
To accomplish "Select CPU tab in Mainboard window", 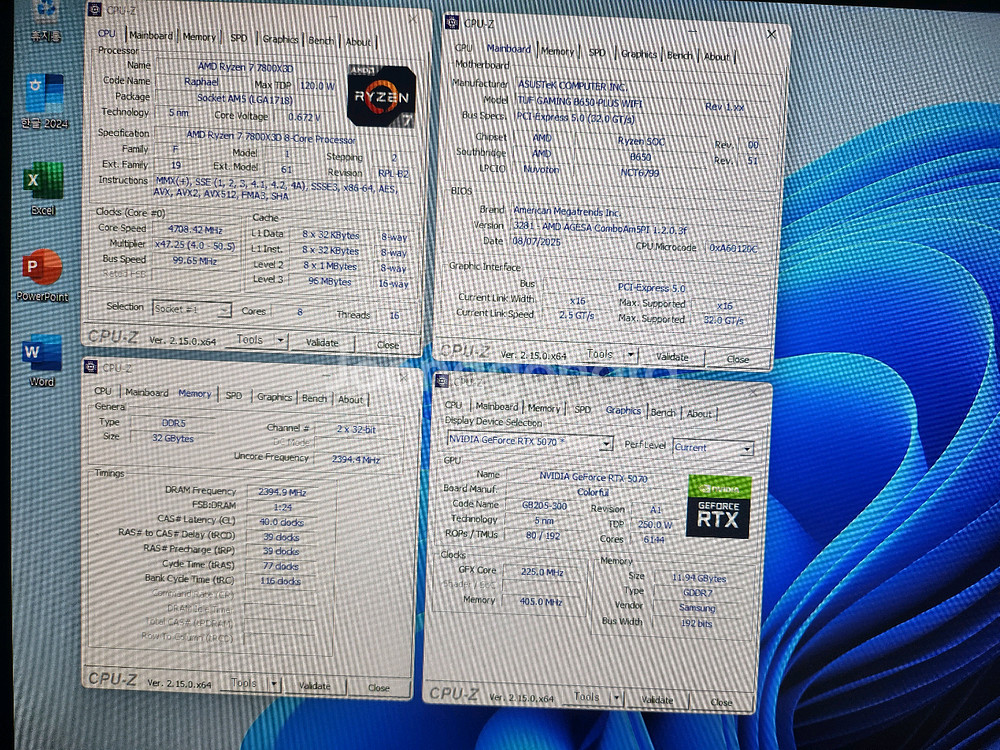I will [464, 48].
